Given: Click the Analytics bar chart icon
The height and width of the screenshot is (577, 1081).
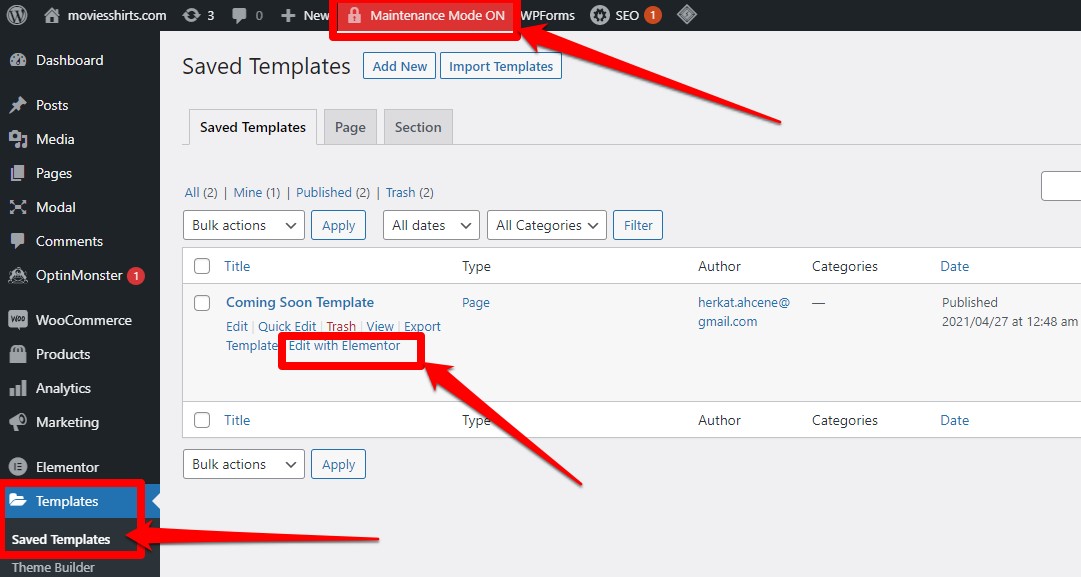Looking at the screenshot, I should pyautogui.click(x=18, y=388).
